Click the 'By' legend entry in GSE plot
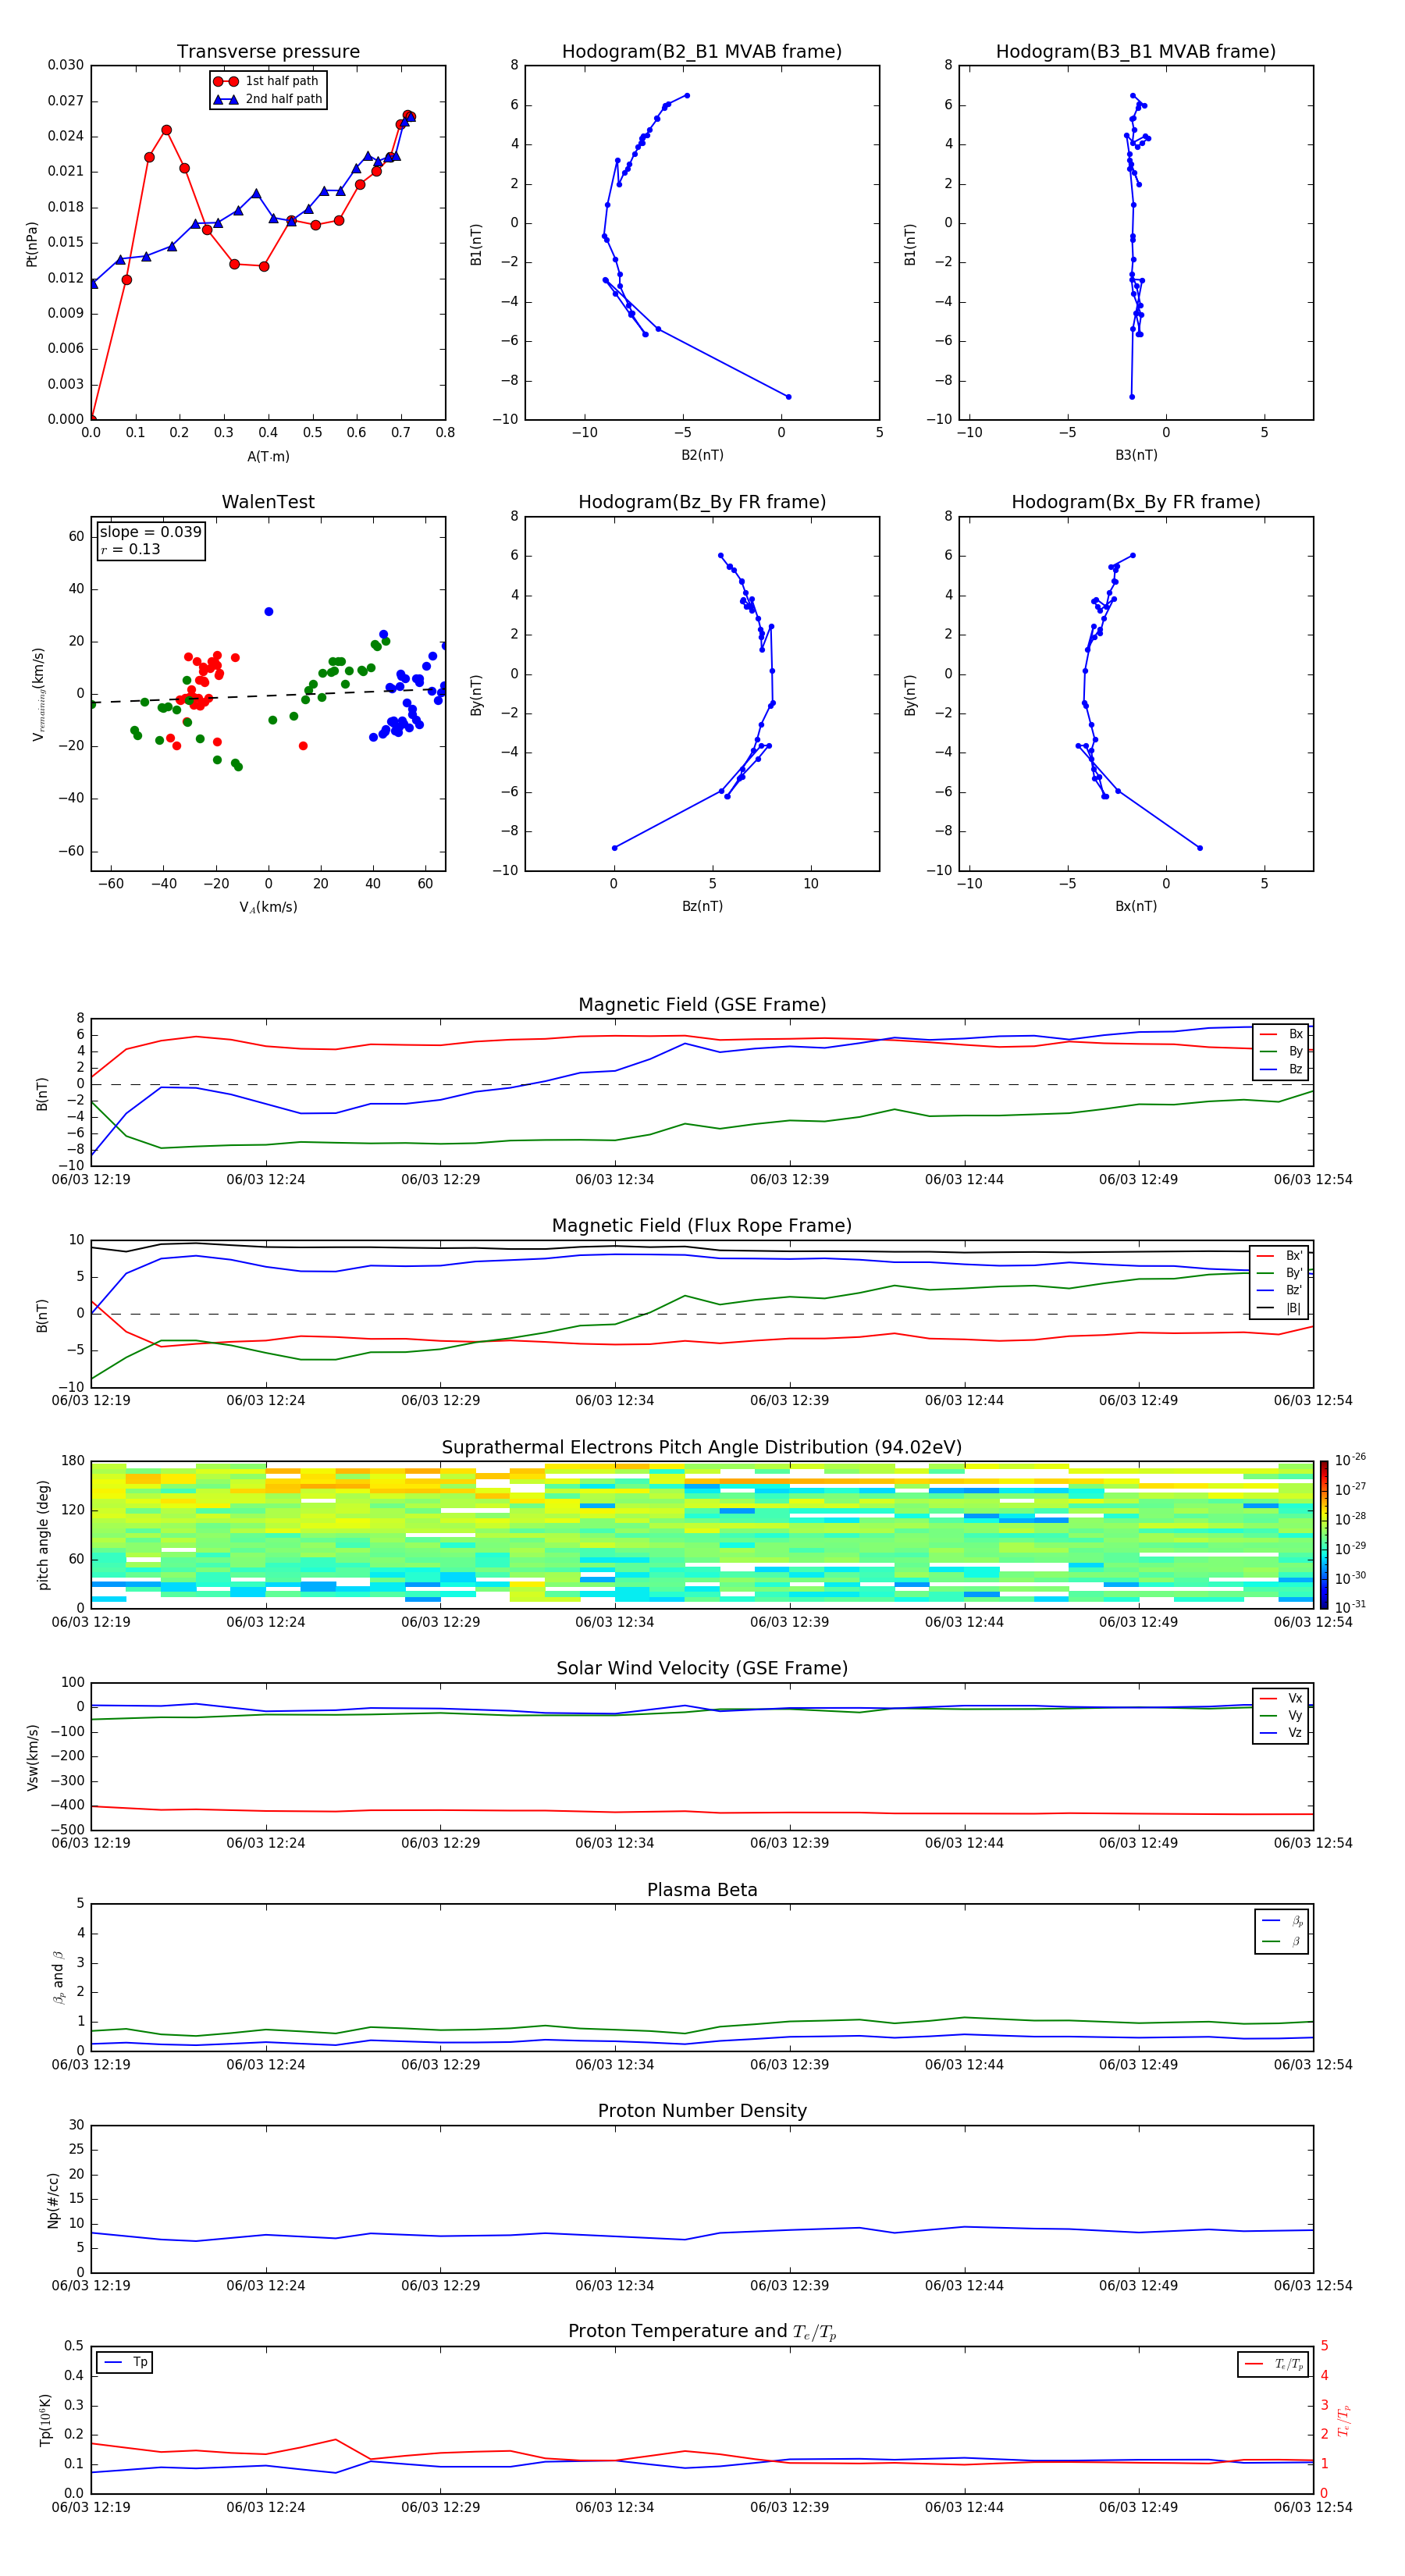The height and width of the screenshot is (2576, 1405). 1281,1052
